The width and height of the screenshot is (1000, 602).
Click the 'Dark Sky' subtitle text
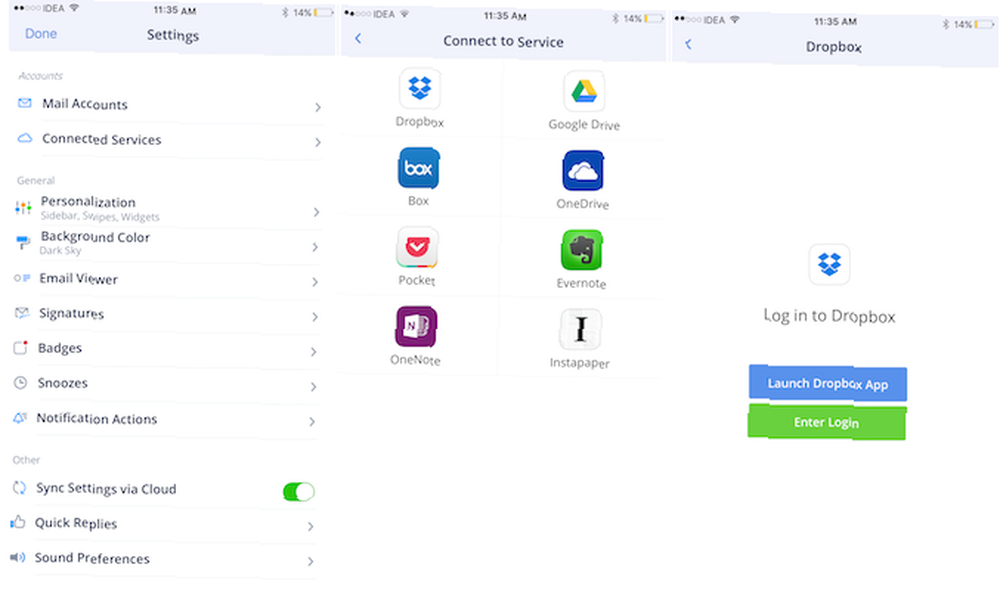point(61,251)
